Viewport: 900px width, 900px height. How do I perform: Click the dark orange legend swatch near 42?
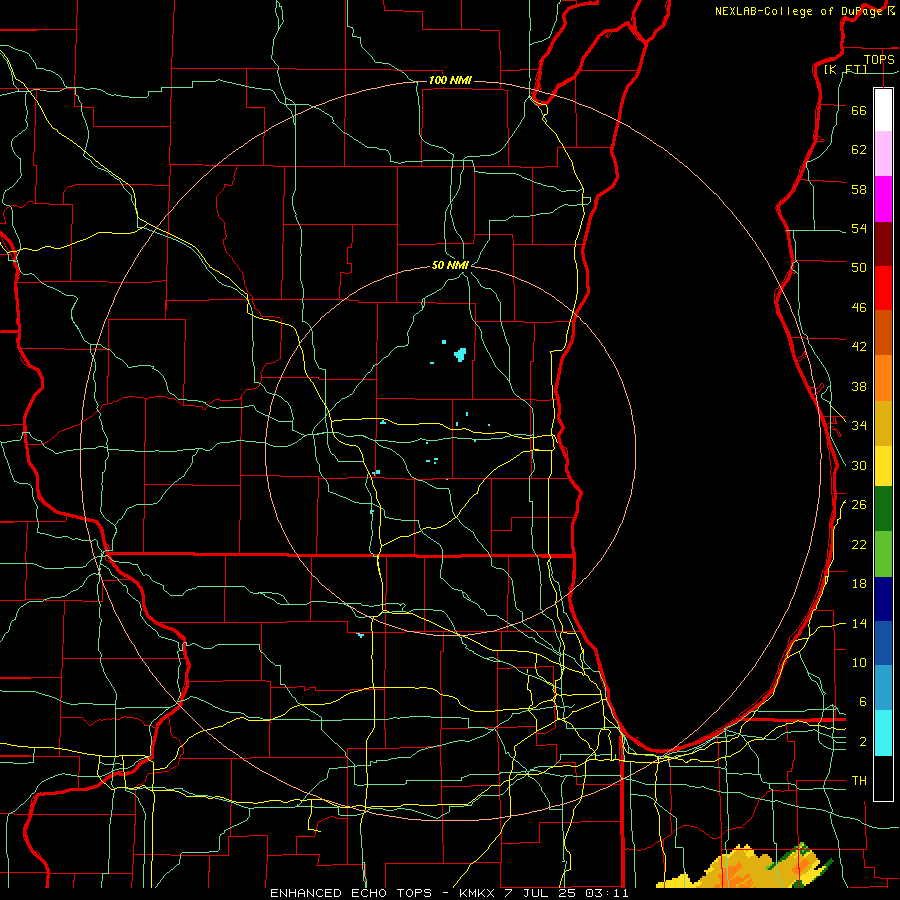pos(883,332)
